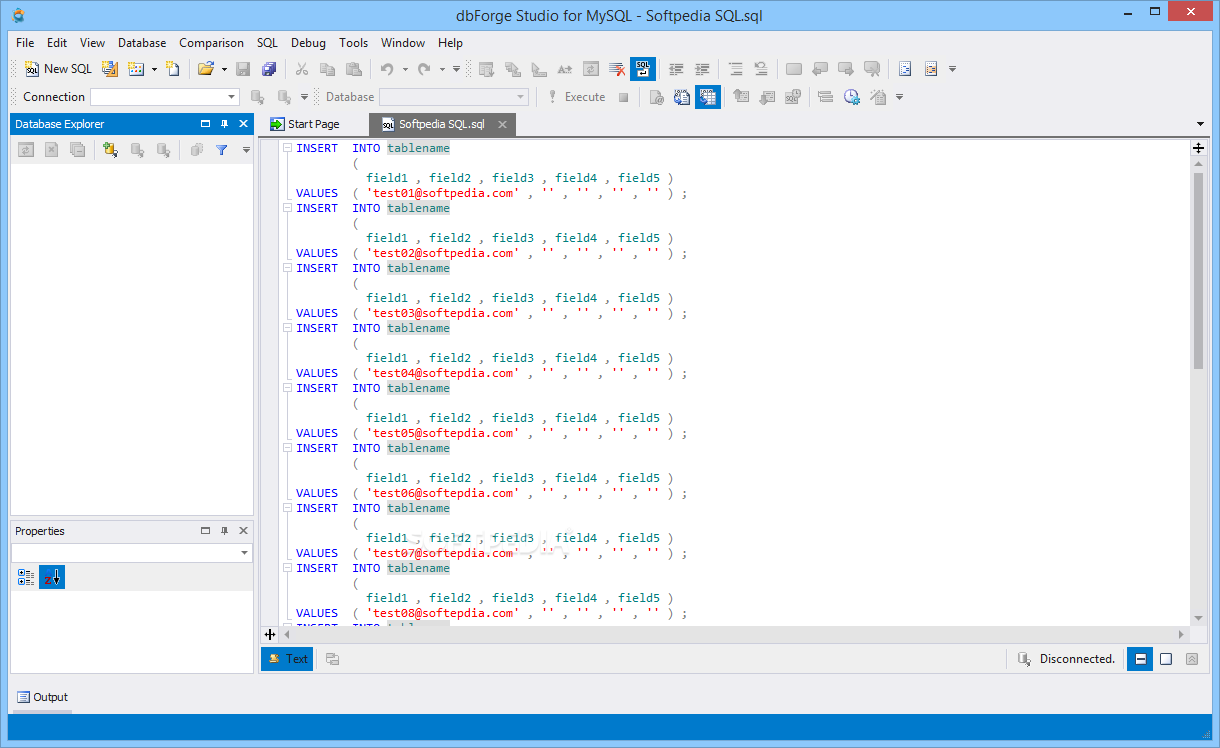
Task: Click the Paste clipboard icon
Action: coord(353,69)
